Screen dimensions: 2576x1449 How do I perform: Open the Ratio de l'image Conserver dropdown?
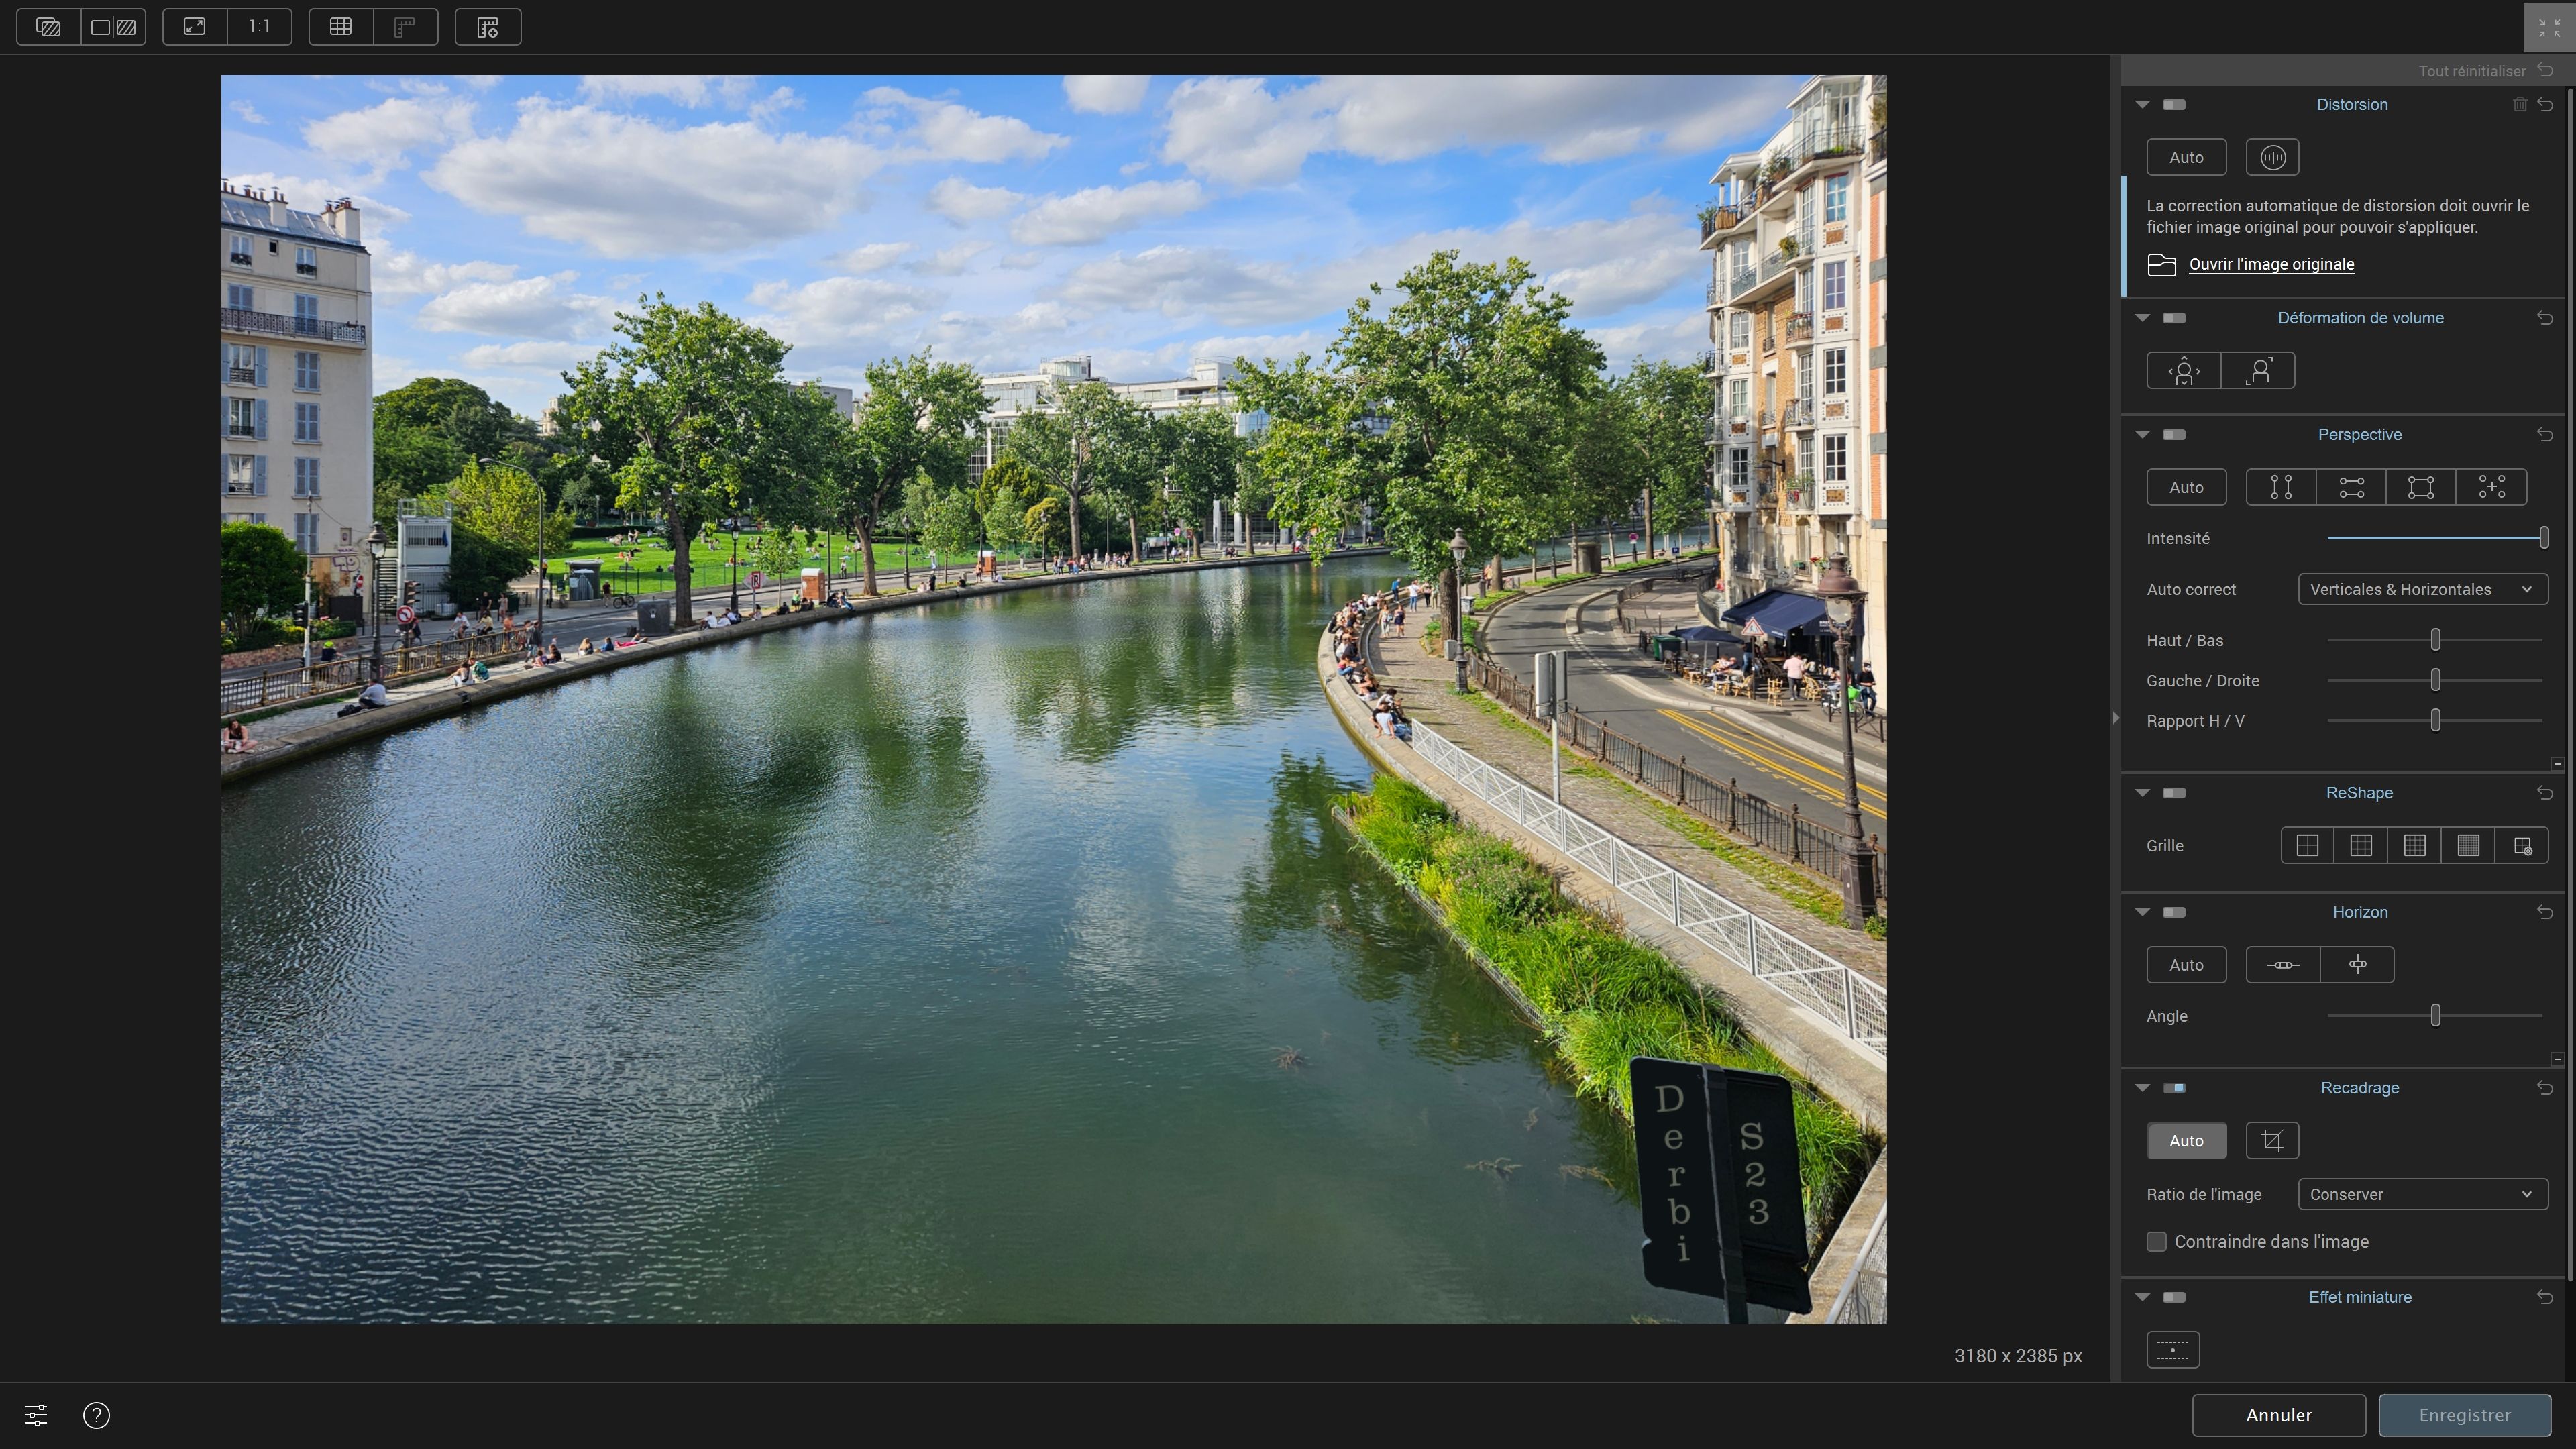coord(2422,1194)
